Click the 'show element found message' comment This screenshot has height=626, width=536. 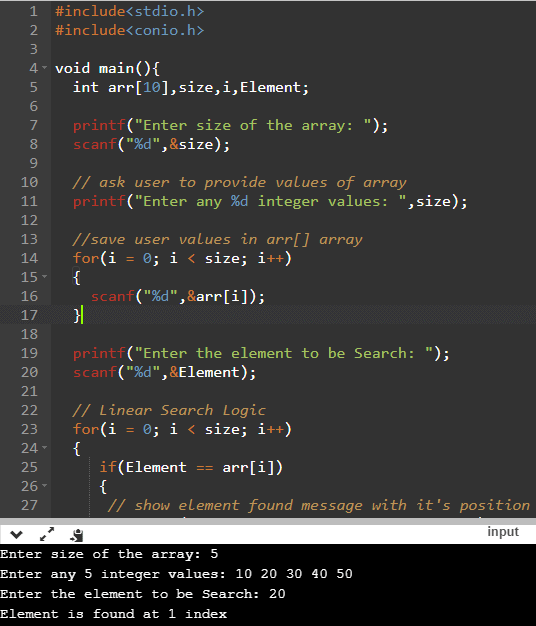319,505
